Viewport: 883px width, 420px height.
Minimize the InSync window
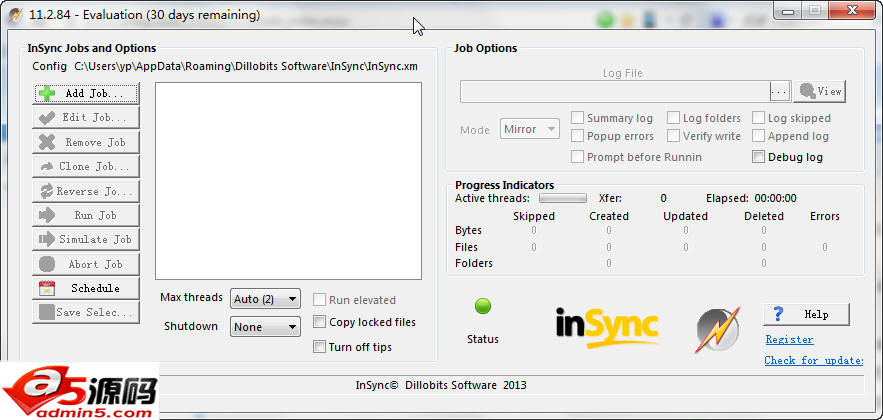point(790,10)
